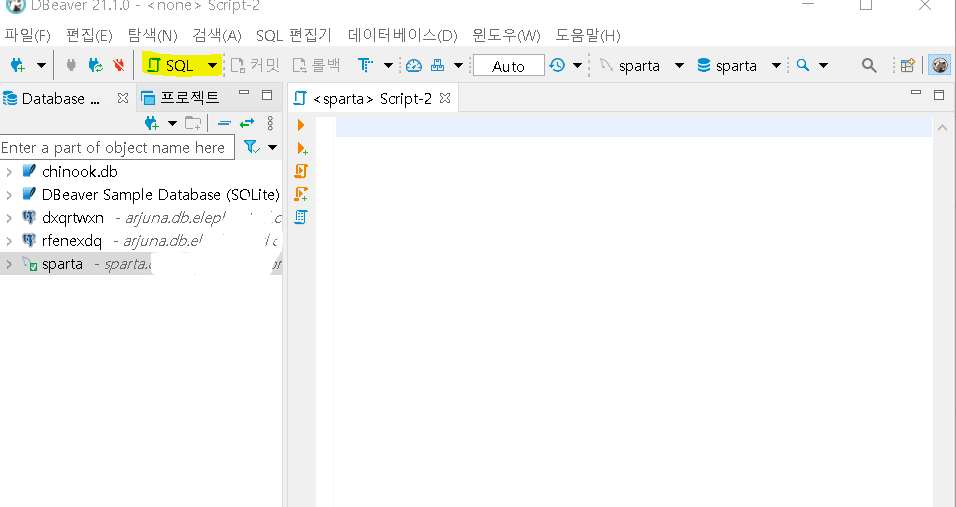Click the red Disconnect plug icon
The image size is (956, 507).
(119, 65)
